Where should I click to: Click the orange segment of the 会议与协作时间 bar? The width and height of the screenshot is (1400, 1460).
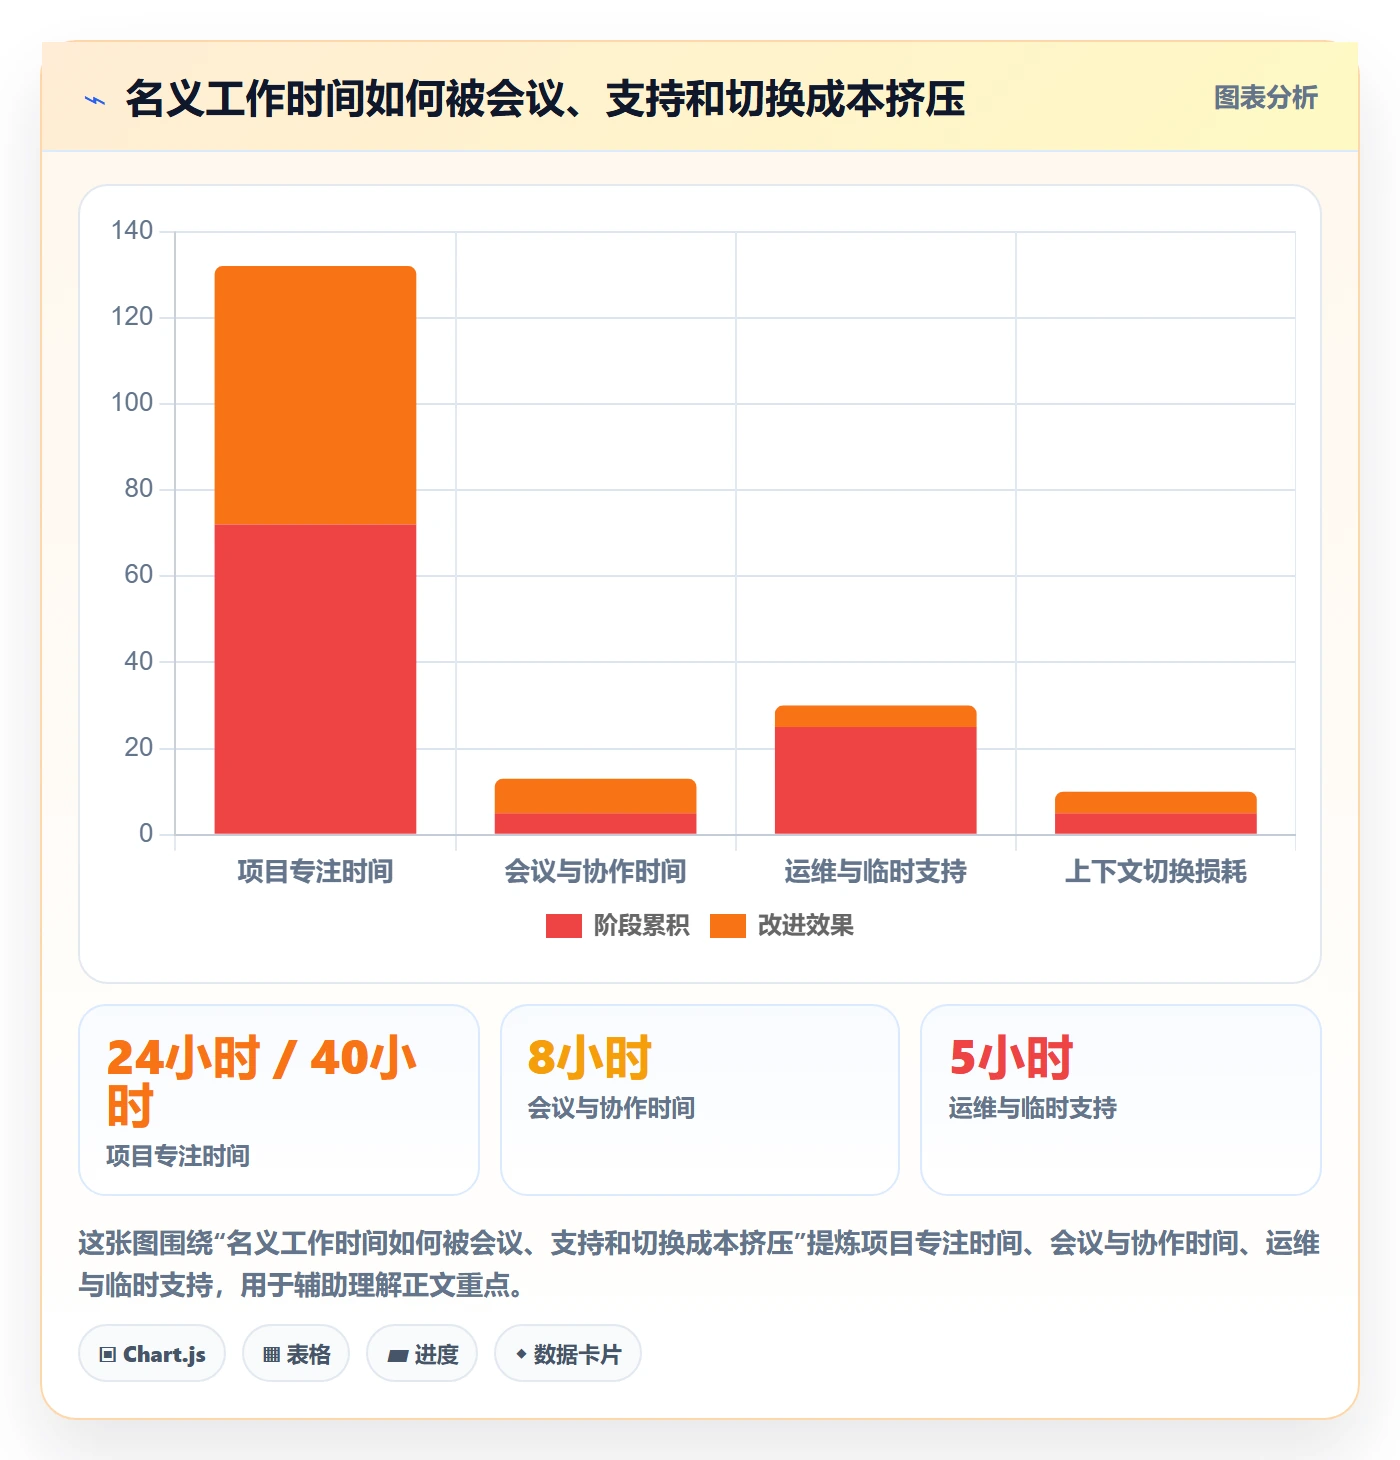point(595,796)
